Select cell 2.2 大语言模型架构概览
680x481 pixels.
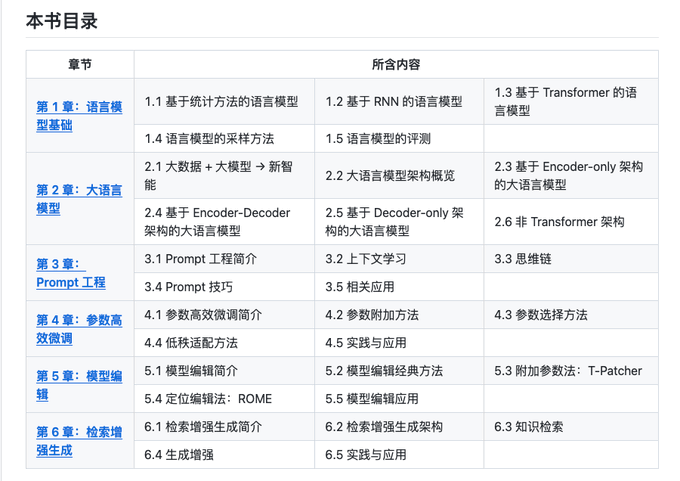coord(399,176)
